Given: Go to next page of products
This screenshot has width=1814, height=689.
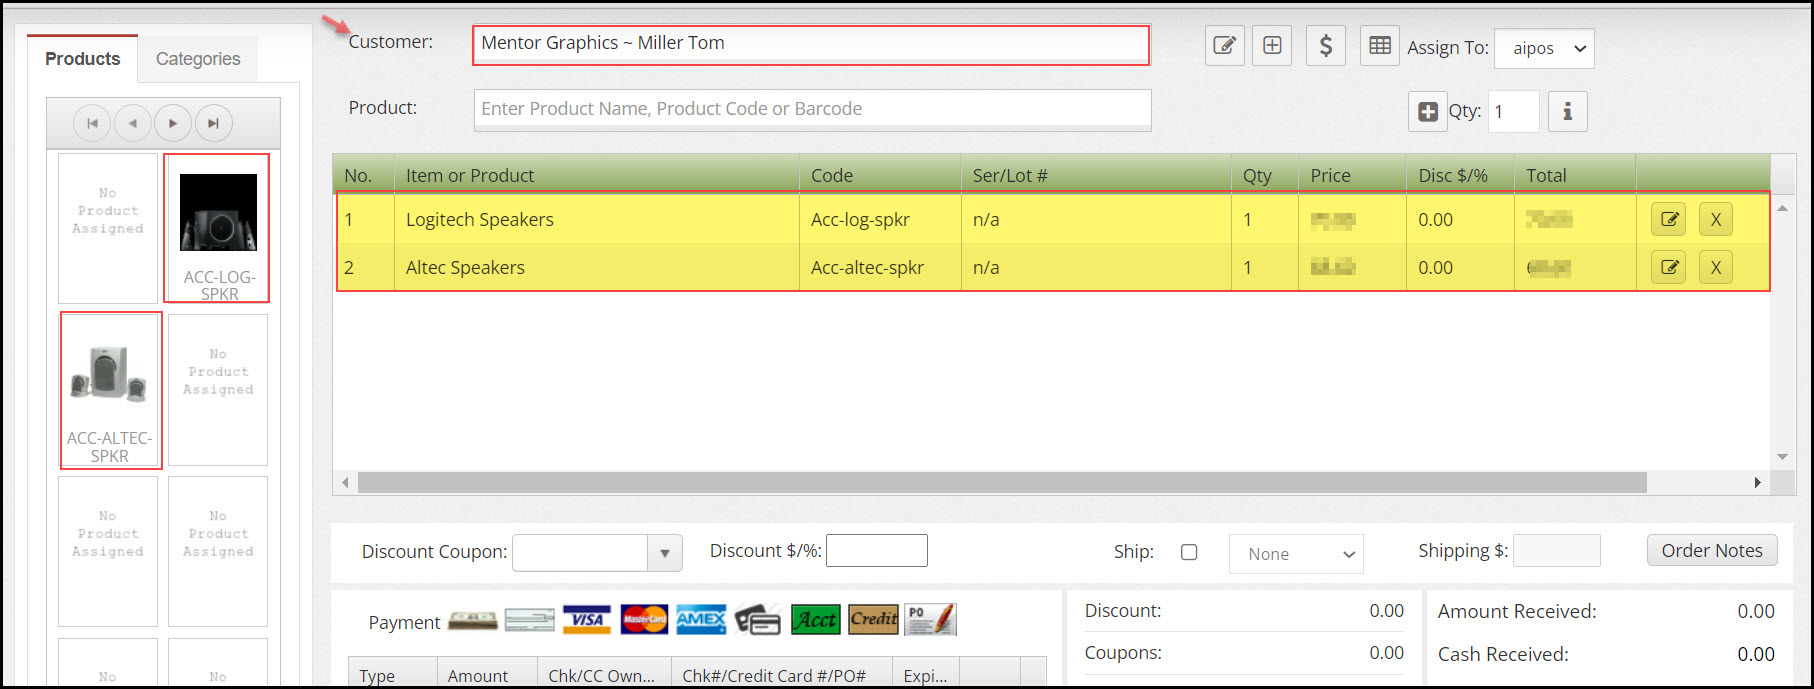Looking at the screenshot, I should click(x=173, y=123).
